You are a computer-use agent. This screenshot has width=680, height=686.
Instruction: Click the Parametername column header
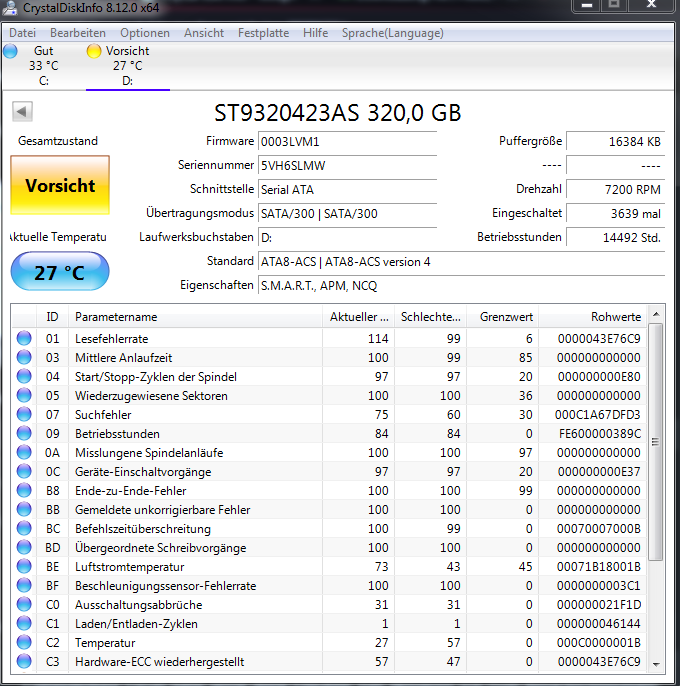[195, 317]
